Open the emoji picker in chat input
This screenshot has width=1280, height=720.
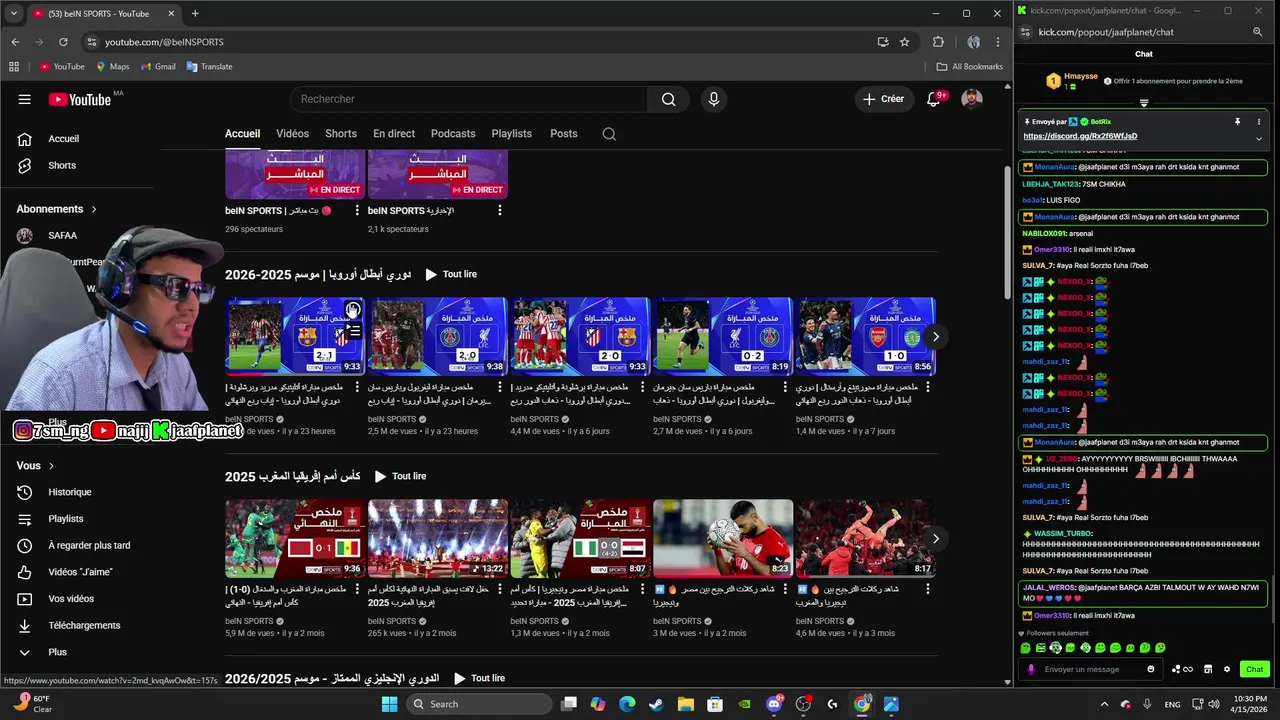tap(1151, 669)
